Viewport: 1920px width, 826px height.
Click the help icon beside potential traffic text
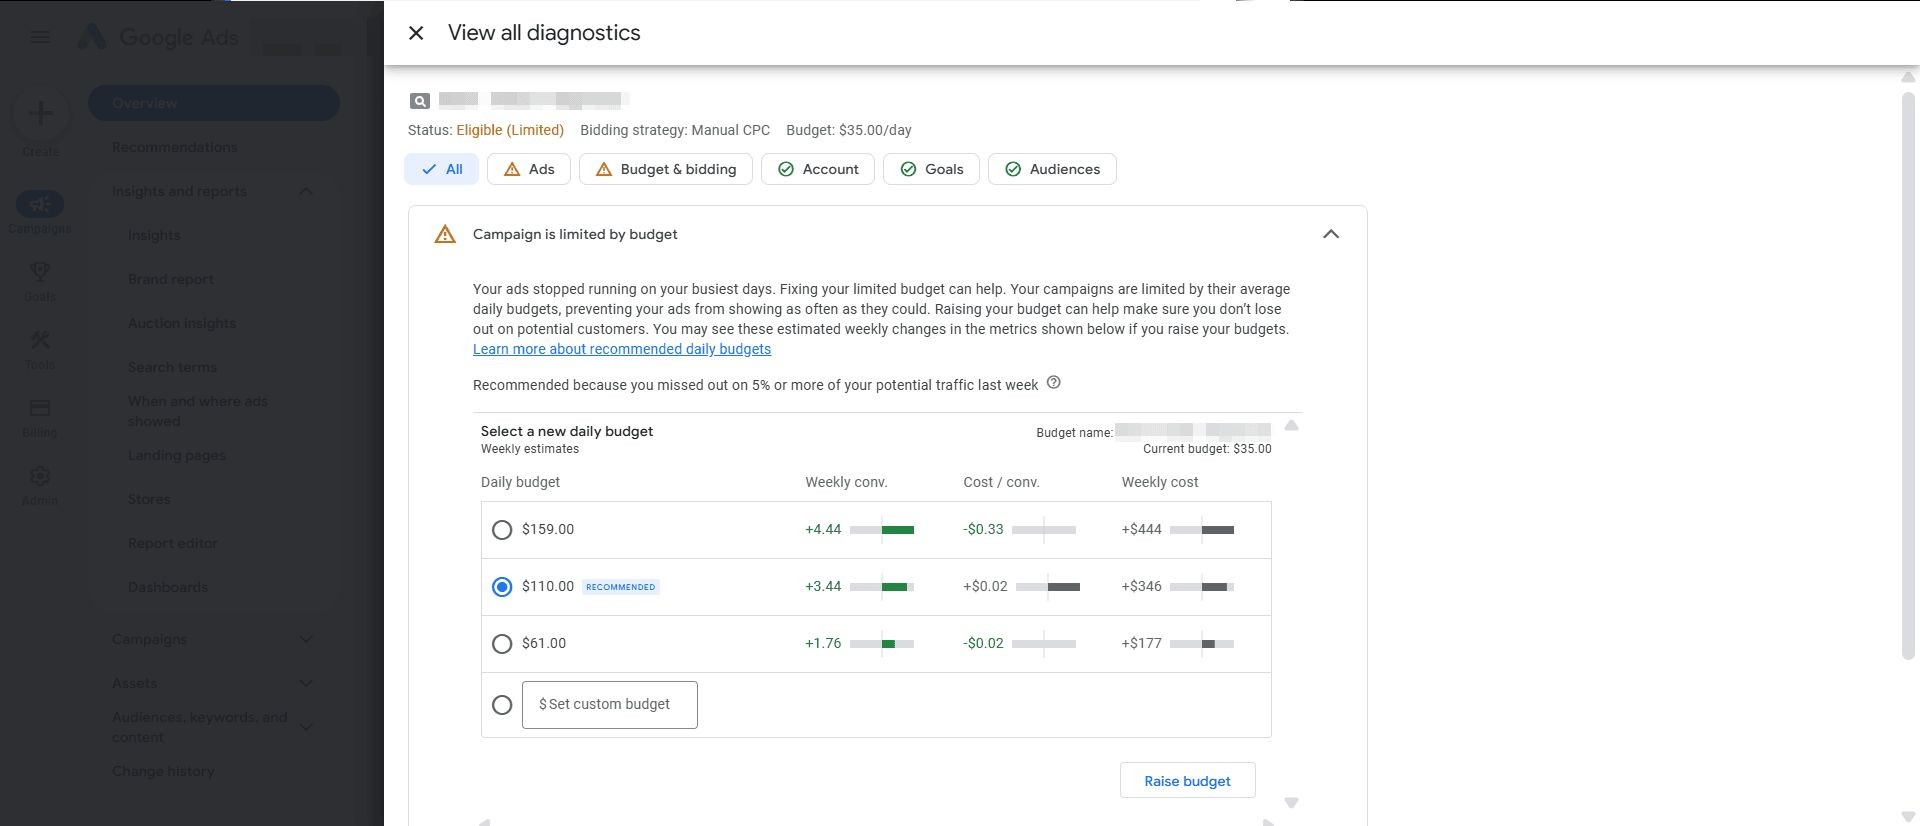(1053, 383)
